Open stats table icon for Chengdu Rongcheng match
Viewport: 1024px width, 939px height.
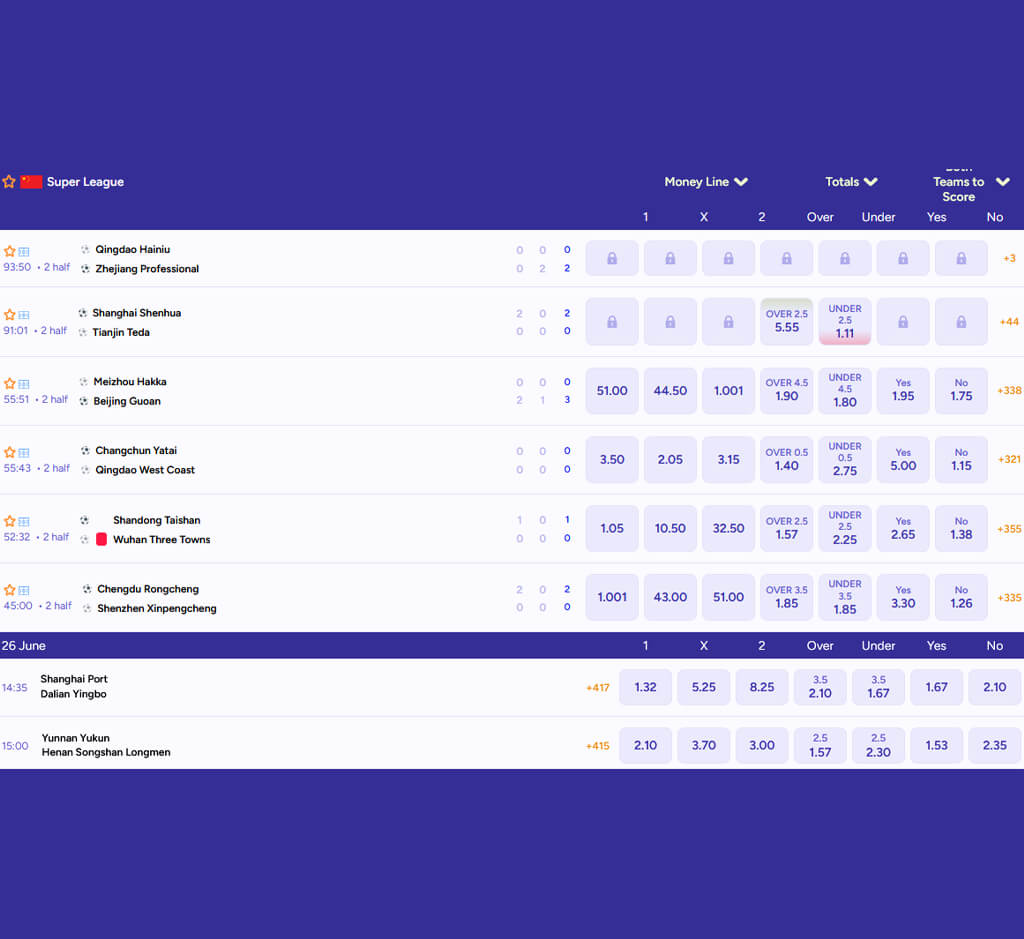point(24,590)
